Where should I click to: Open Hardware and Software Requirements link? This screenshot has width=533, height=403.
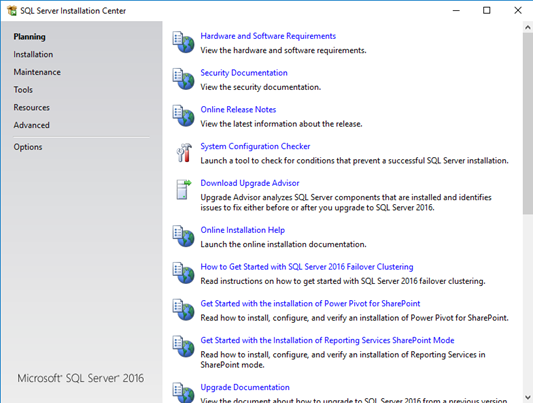click(x=268, y=36)
